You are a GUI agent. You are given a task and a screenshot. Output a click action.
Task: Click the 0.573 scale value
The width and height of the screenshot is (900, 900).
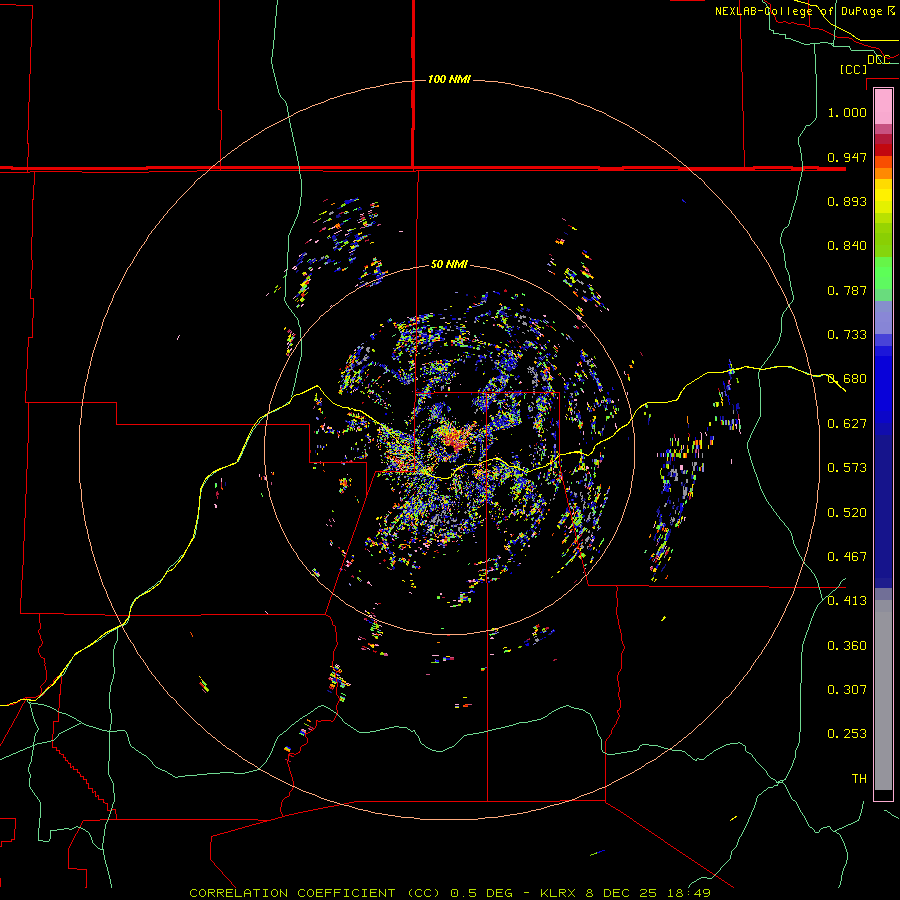(x=847, y=468)
